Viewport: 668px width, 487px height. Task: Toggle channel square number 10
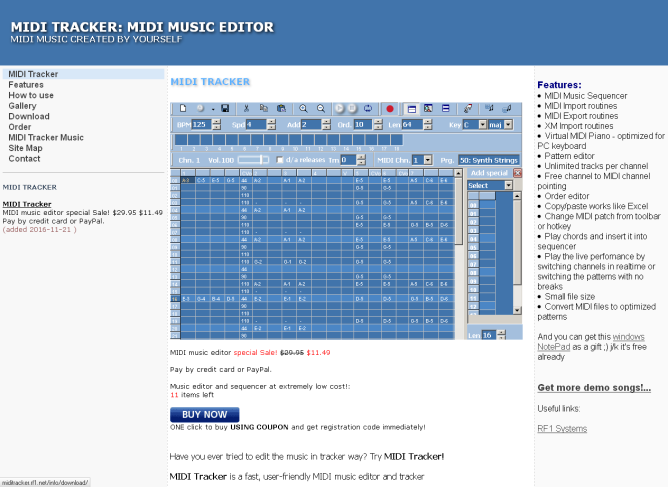(x=295, y=139)
